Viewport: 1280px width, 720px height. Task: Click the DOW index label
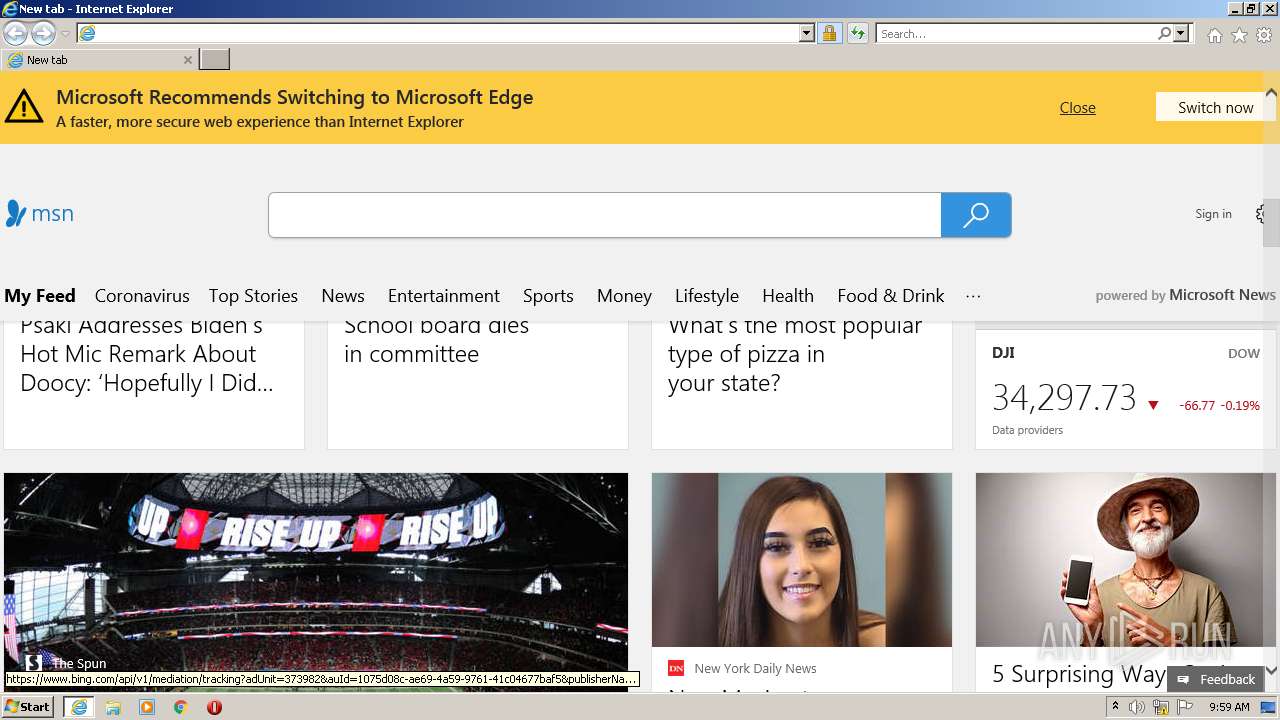[1244, 353]
